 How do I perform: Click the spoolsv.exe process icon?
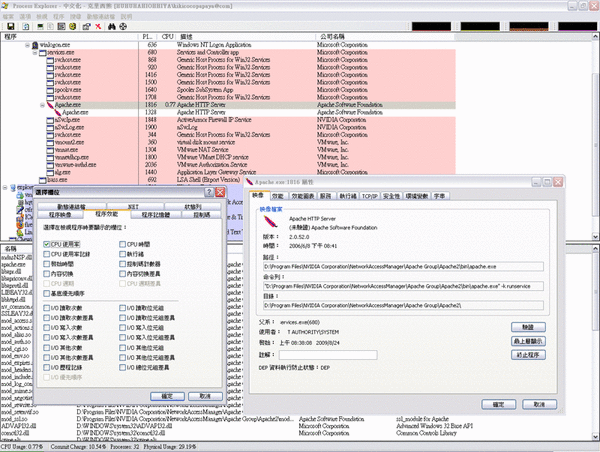[50, 90]
